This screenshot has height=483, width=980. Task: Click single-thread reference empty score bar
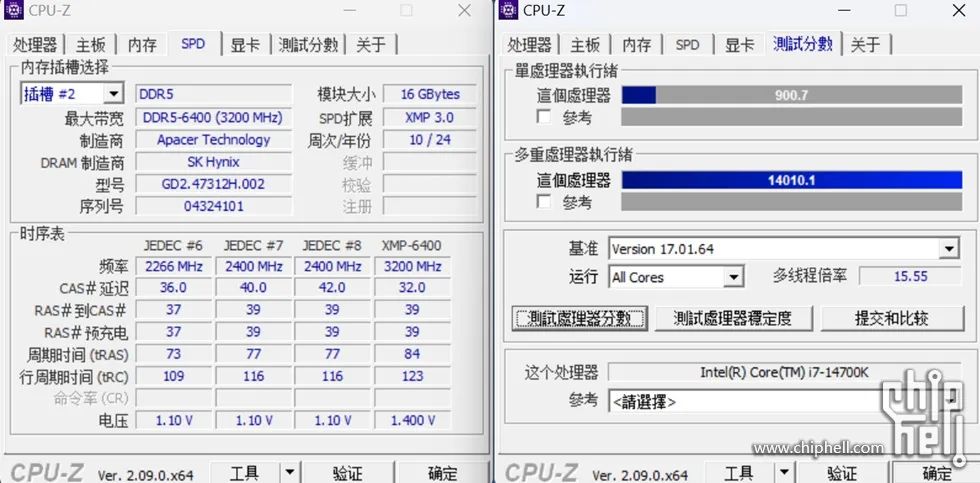coord(792,117)
